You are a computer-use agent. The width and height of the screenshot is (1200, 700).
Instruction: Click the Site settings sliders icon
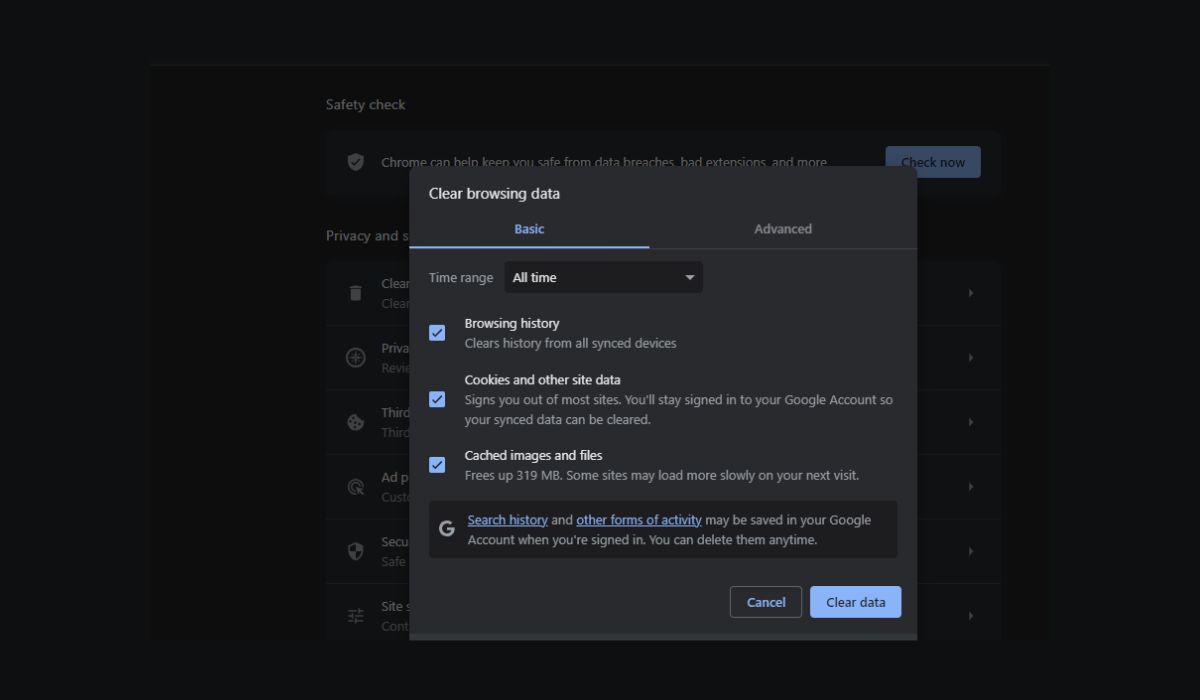355,616
